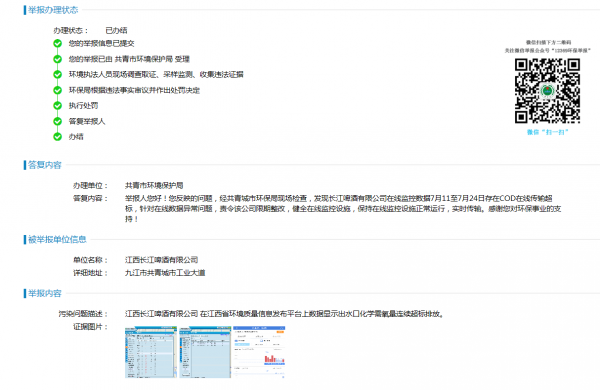Viewport: 600px width, 390px height.
Task: Click the step text 执行处罚
Action: pyautogui.click(x=83, y=105)
